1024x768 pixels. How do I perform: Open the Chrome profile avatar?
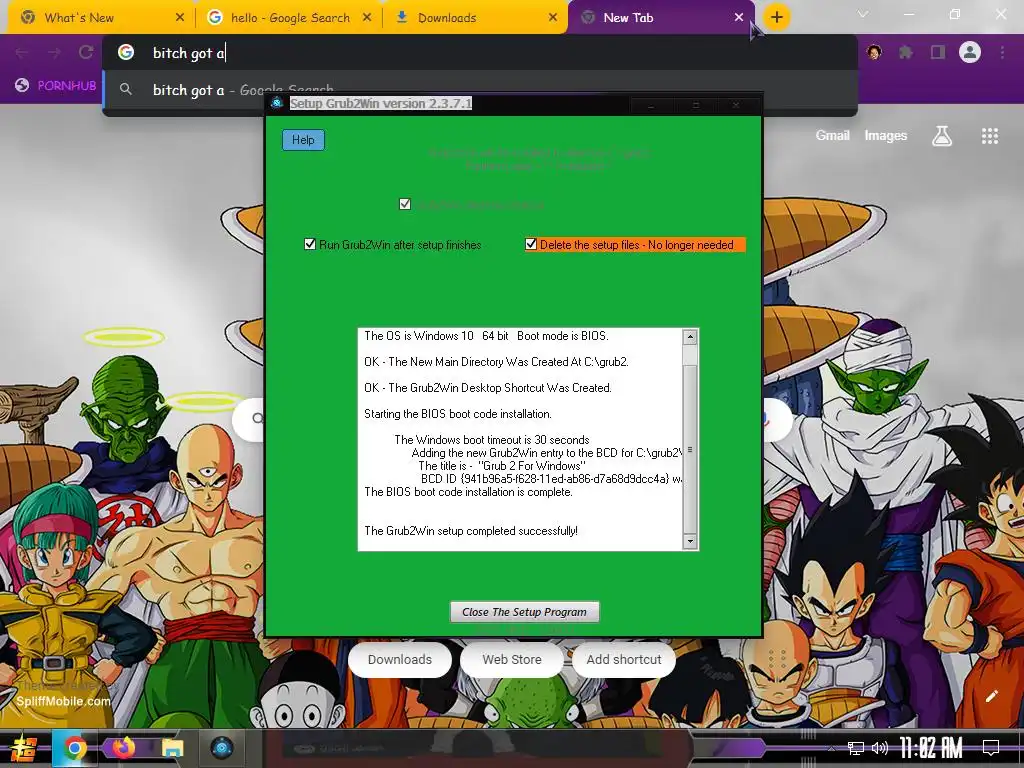pyautogui.click(x=970, y=52)
